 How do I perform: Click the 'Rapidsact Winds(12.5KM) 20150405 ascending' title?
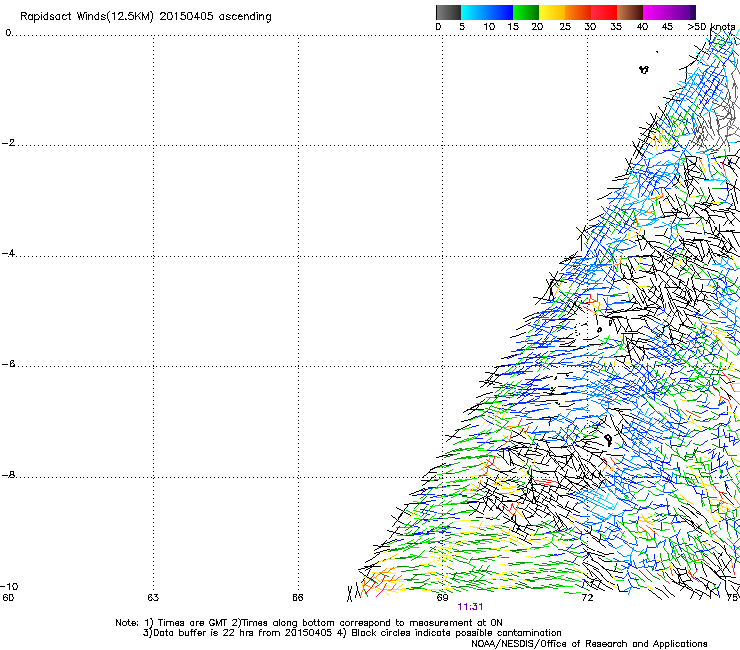pos(146,17)
